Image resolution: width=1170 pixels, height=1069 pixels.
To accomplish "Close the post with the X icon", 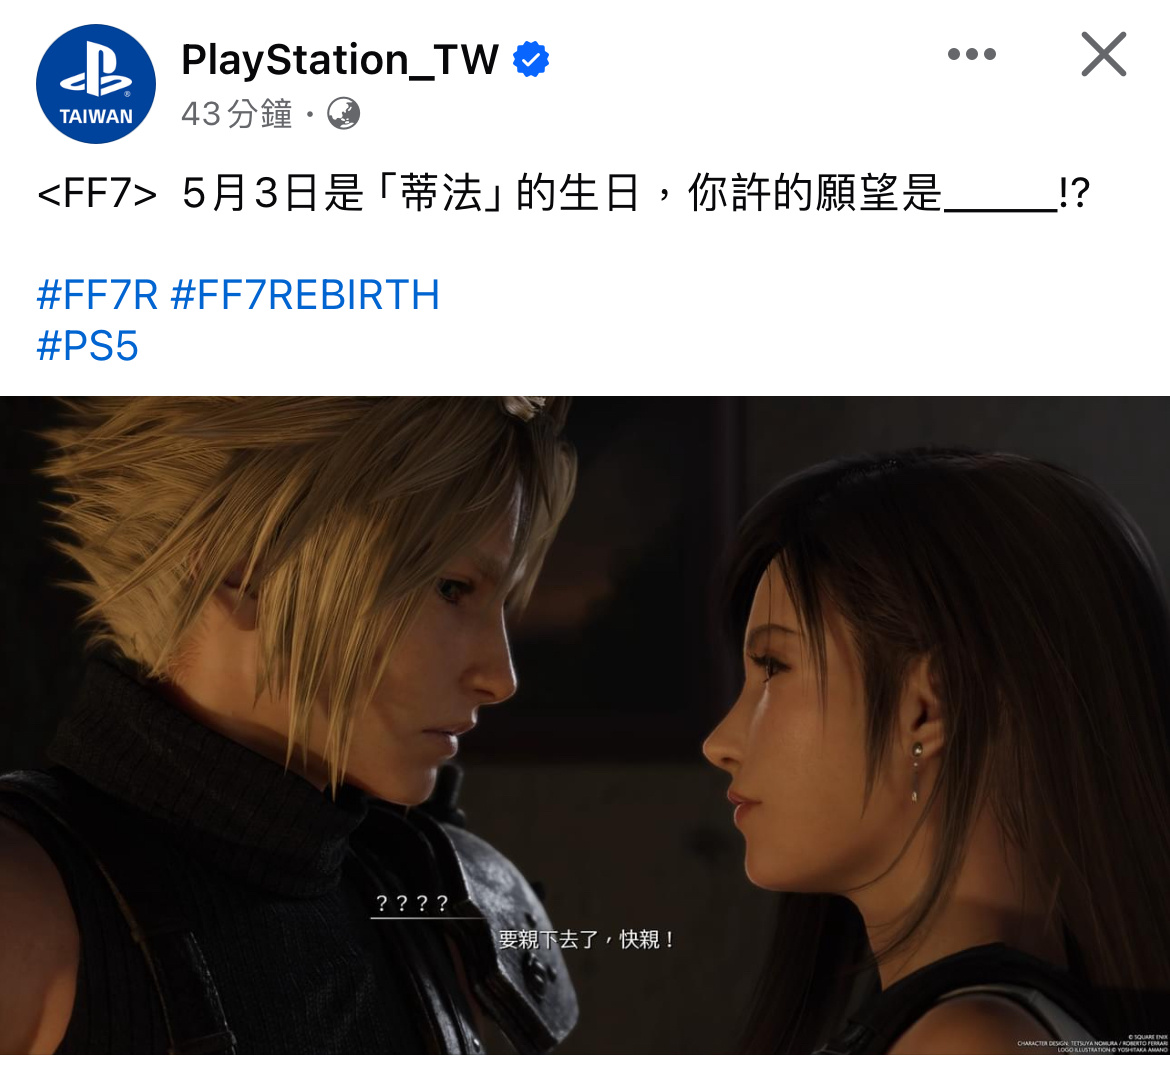I will [1104, 54].
